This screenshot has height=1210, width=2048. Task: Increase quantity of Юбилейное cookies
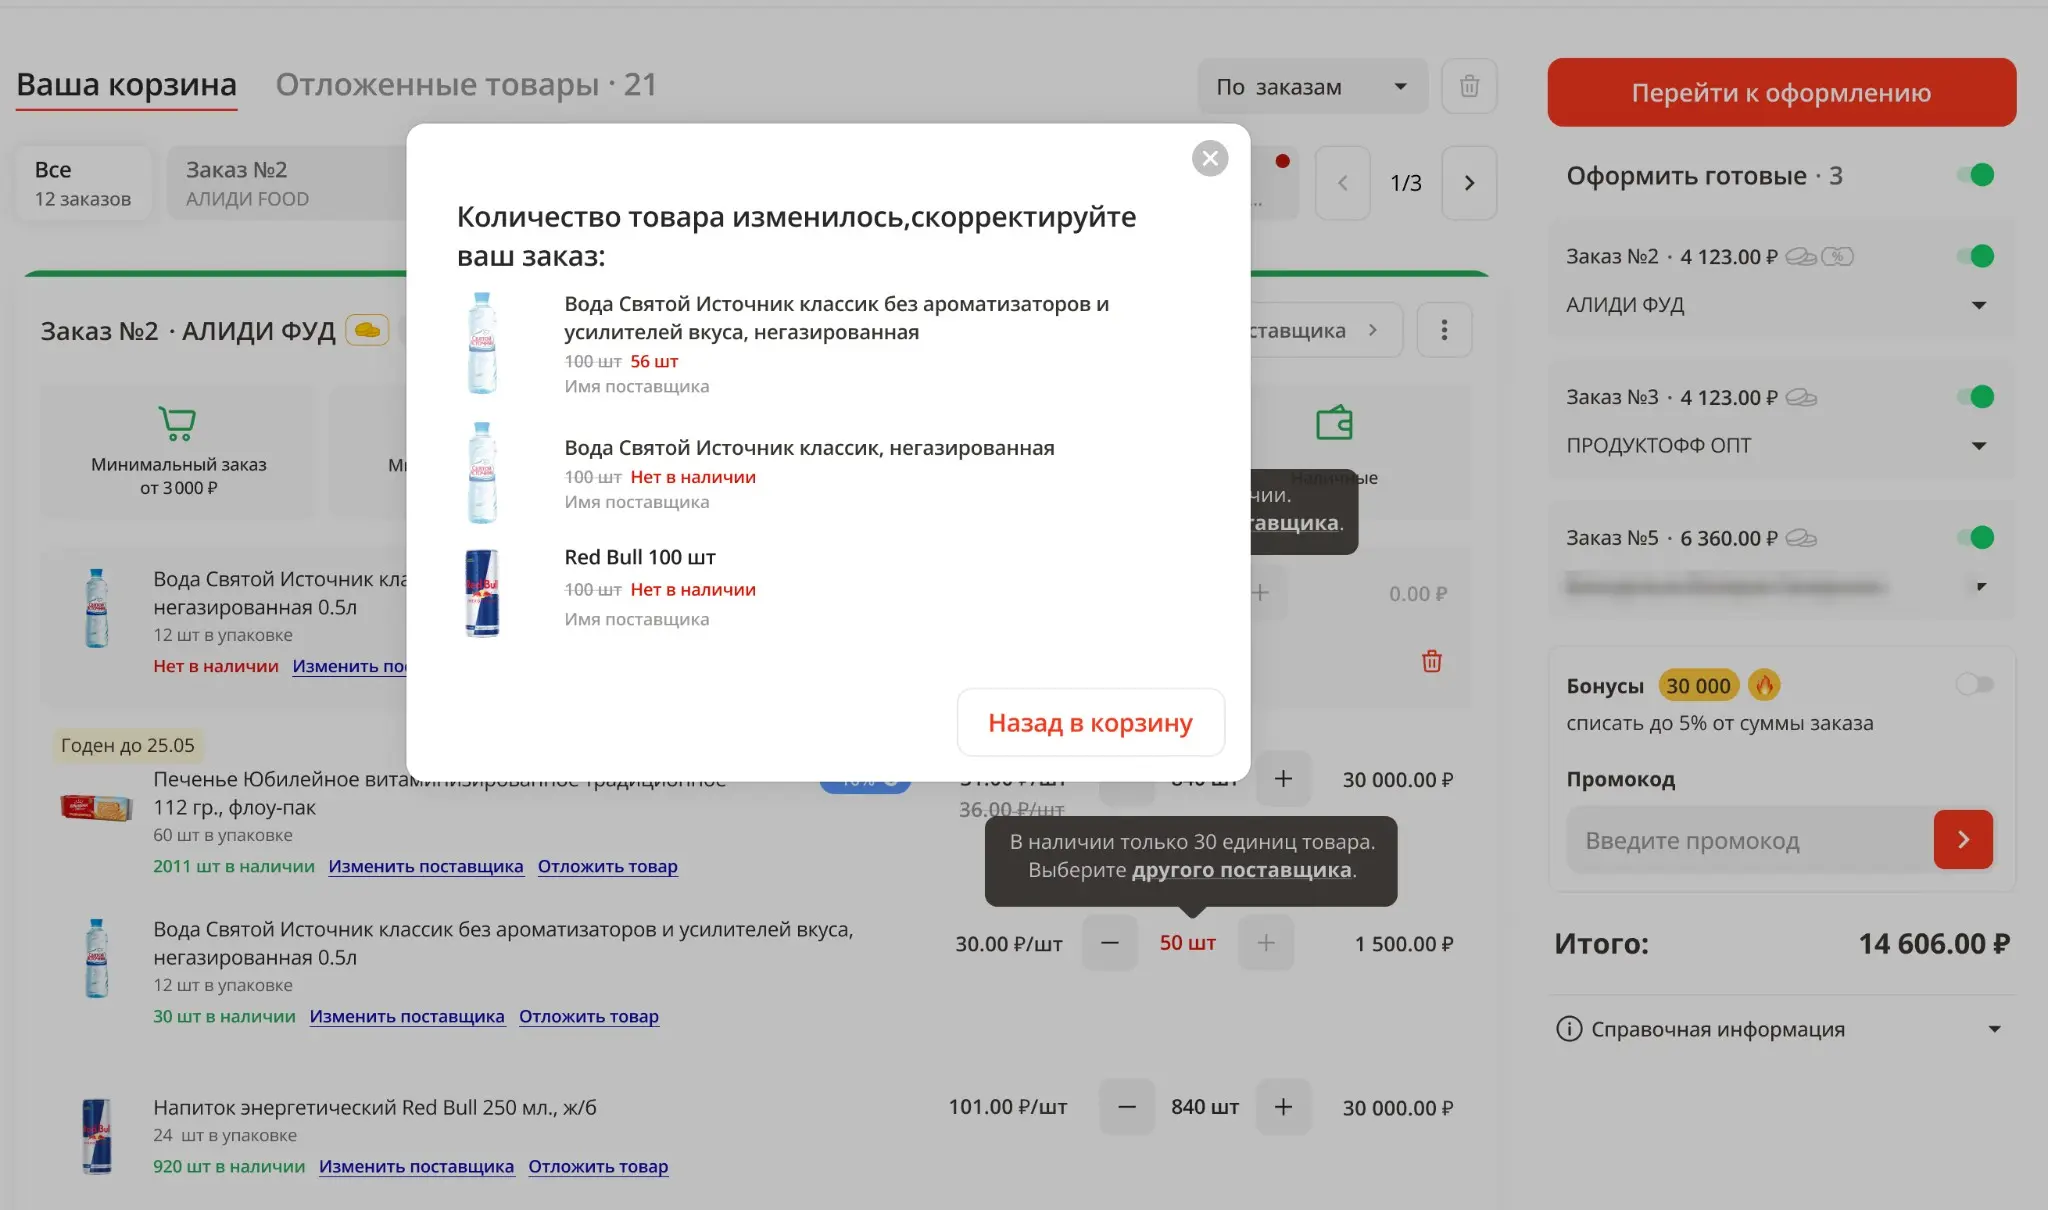coord(1283,779)
